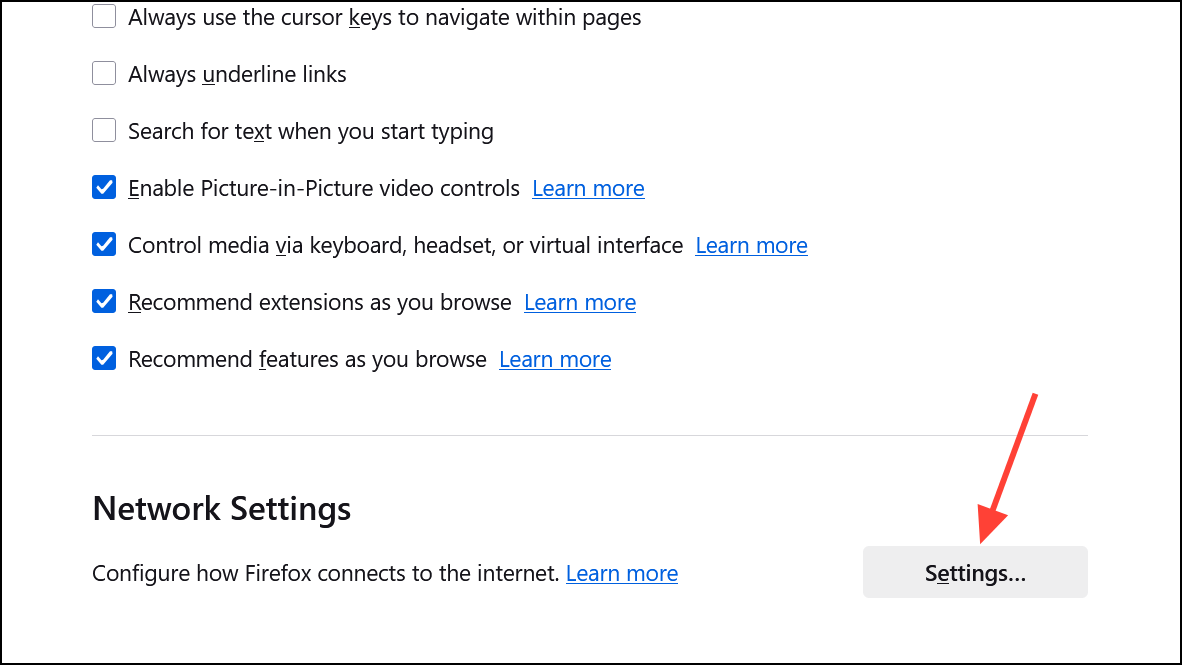This screenshot has height=665, width=1182.
Task: Enable the Always underline links option
Action: pos(104,73)
